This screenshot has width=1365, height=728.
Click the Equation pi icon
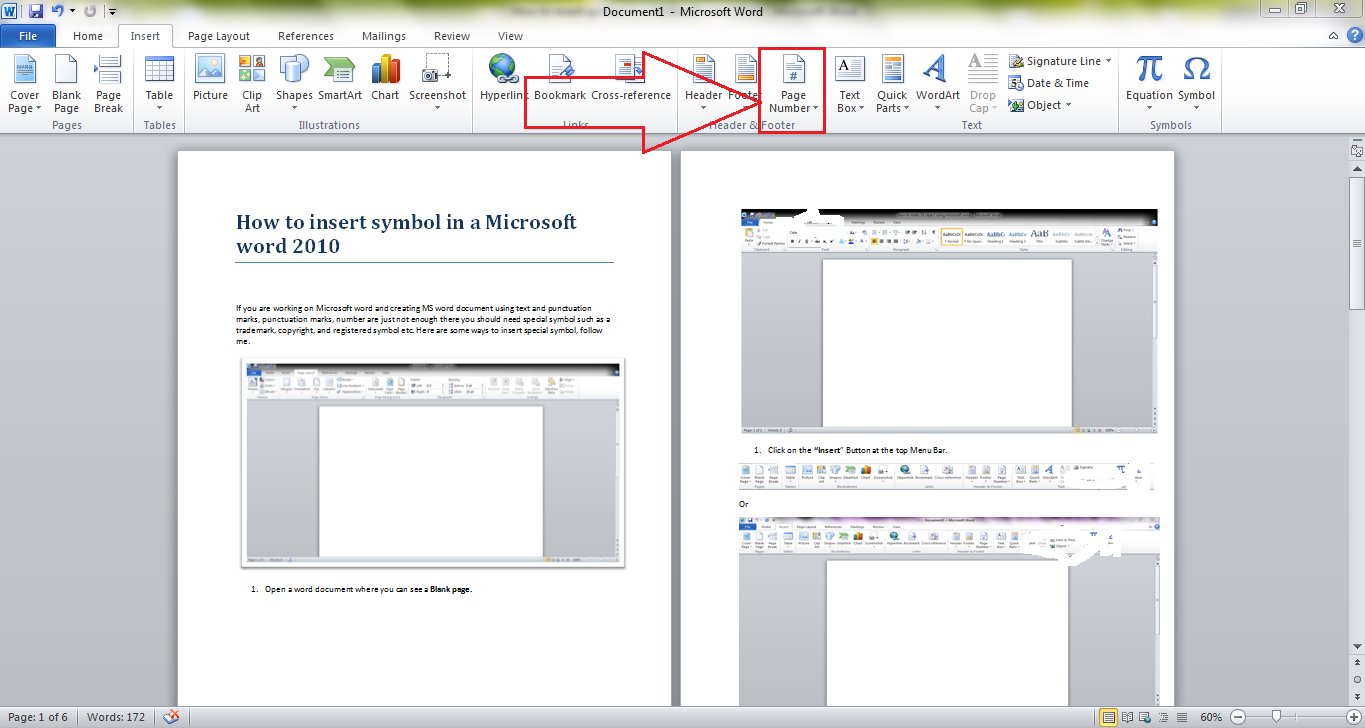click(x=1150, y=68)
